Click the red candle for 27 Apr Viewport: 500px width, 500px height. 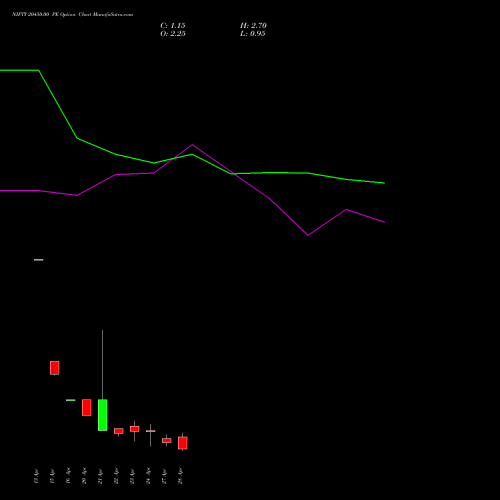pyautogui.click(x=167, y=440)
